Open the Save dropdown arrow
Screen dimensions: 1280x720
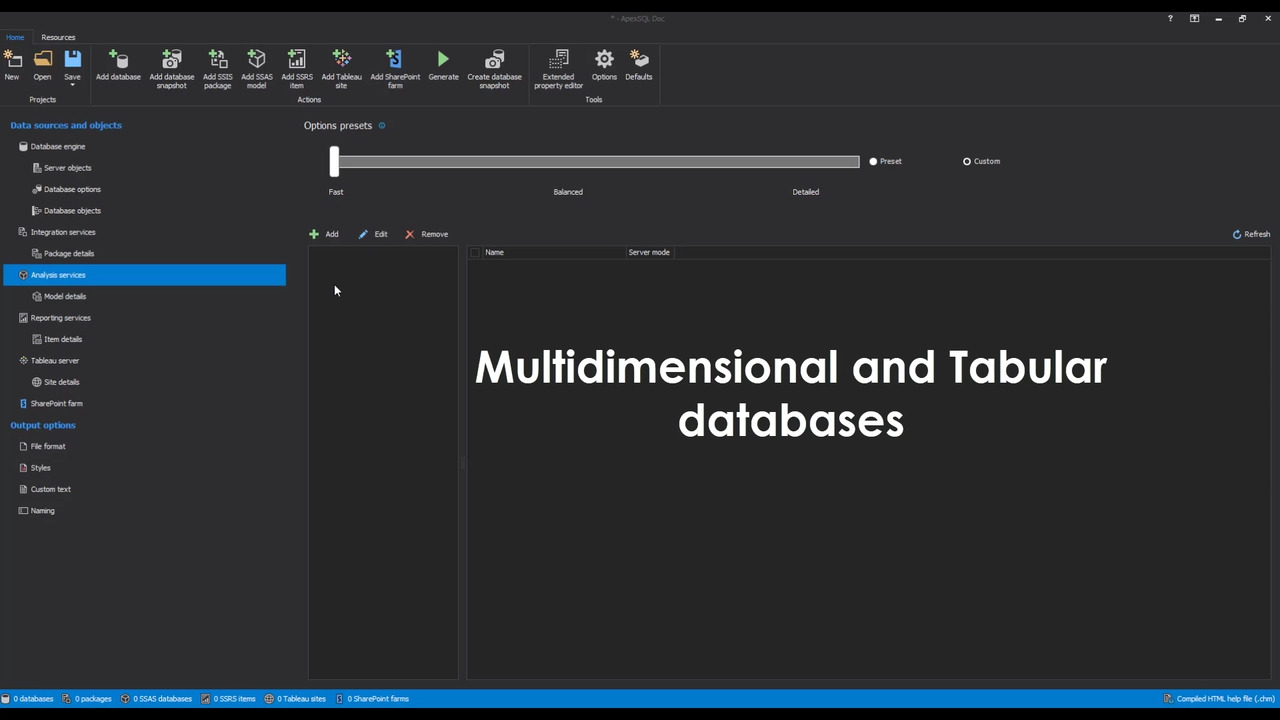point(72,85)
